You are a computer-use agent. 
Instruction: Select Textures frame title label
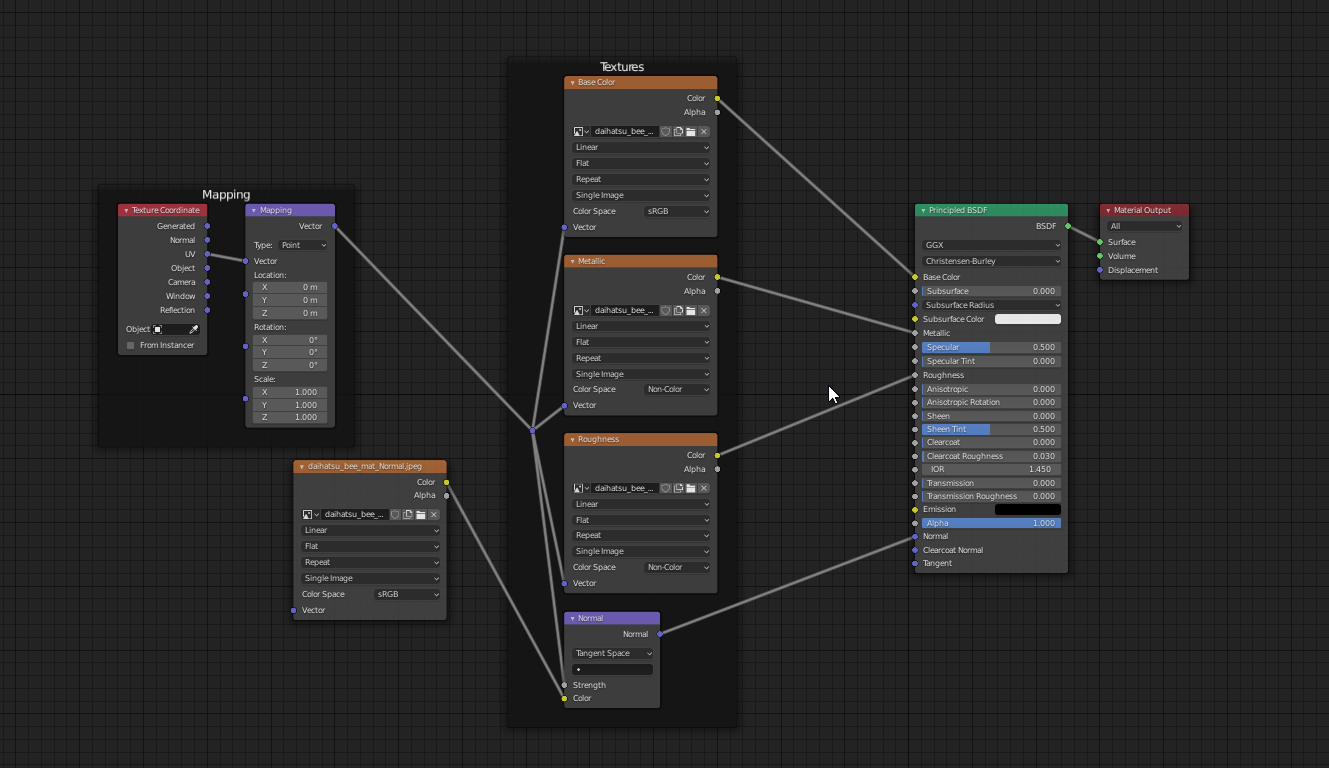click(x=622, y=67)
